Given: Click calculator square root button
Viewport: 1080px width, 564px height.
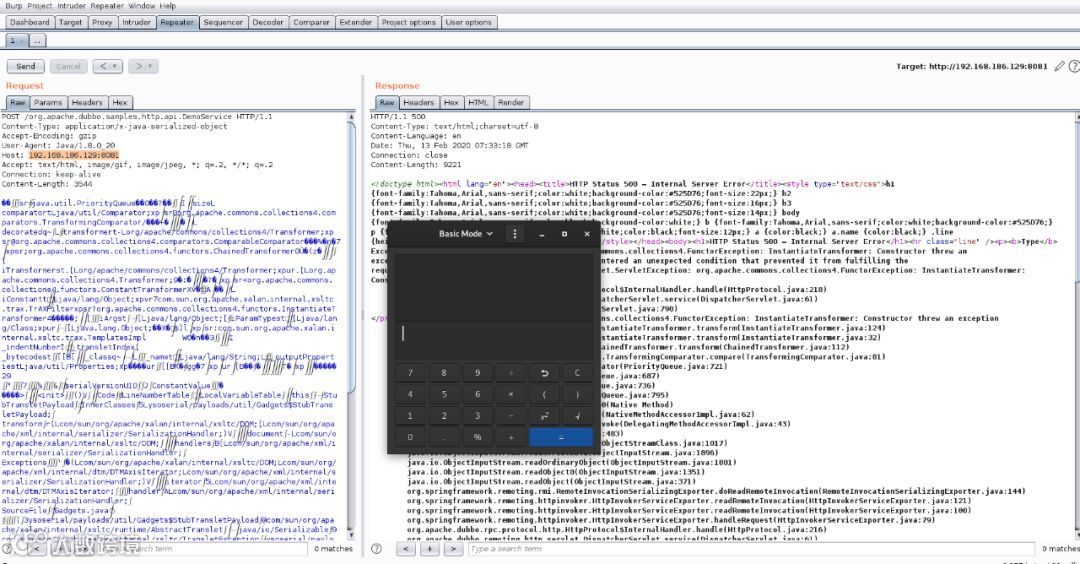Looking at the screenshot, I should [577, 416].
